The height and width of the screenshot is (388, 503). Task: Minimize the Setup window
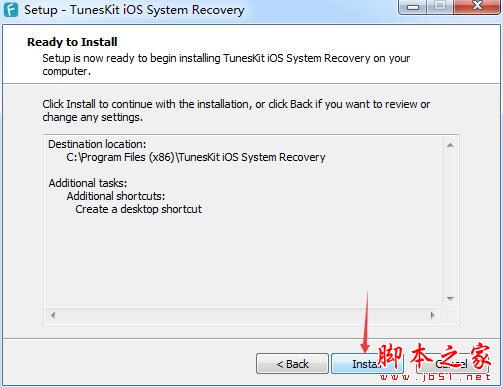pos(413,7)
